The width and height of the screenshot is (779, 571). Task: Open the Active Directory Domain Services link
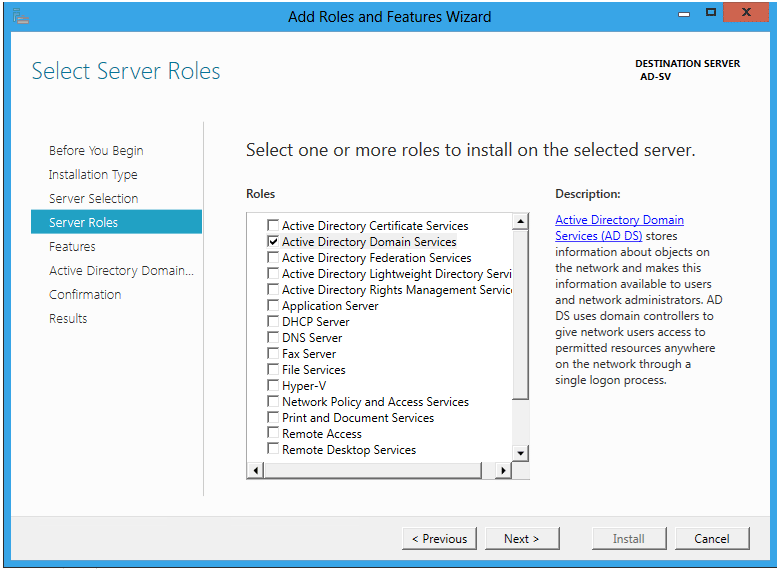point(619,228)
